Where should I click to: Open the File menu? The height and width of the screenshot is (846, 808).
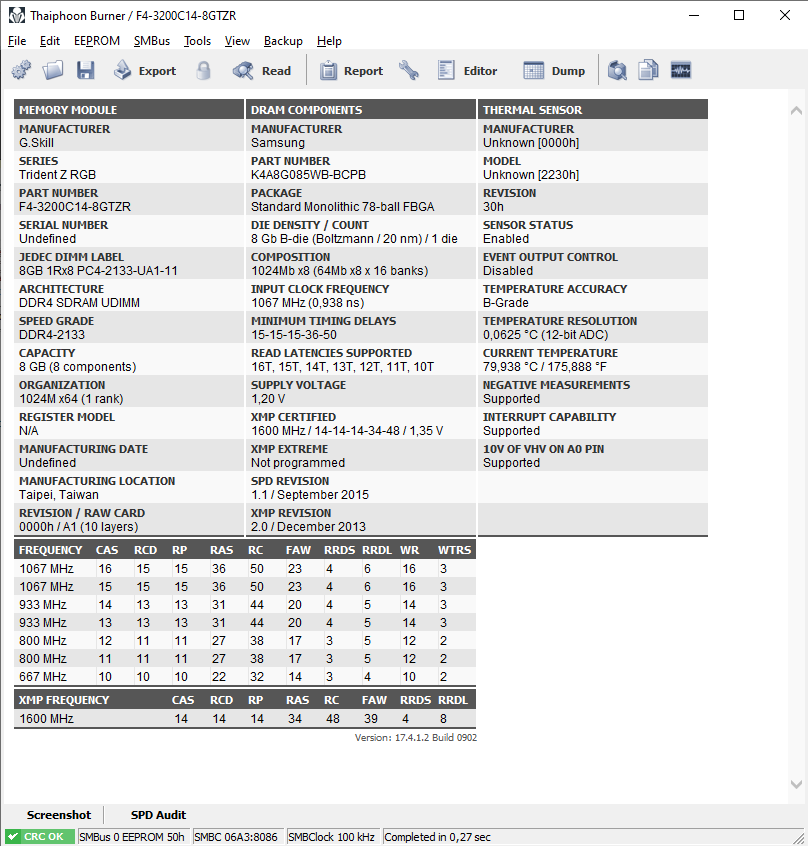[x=17, y=41]
